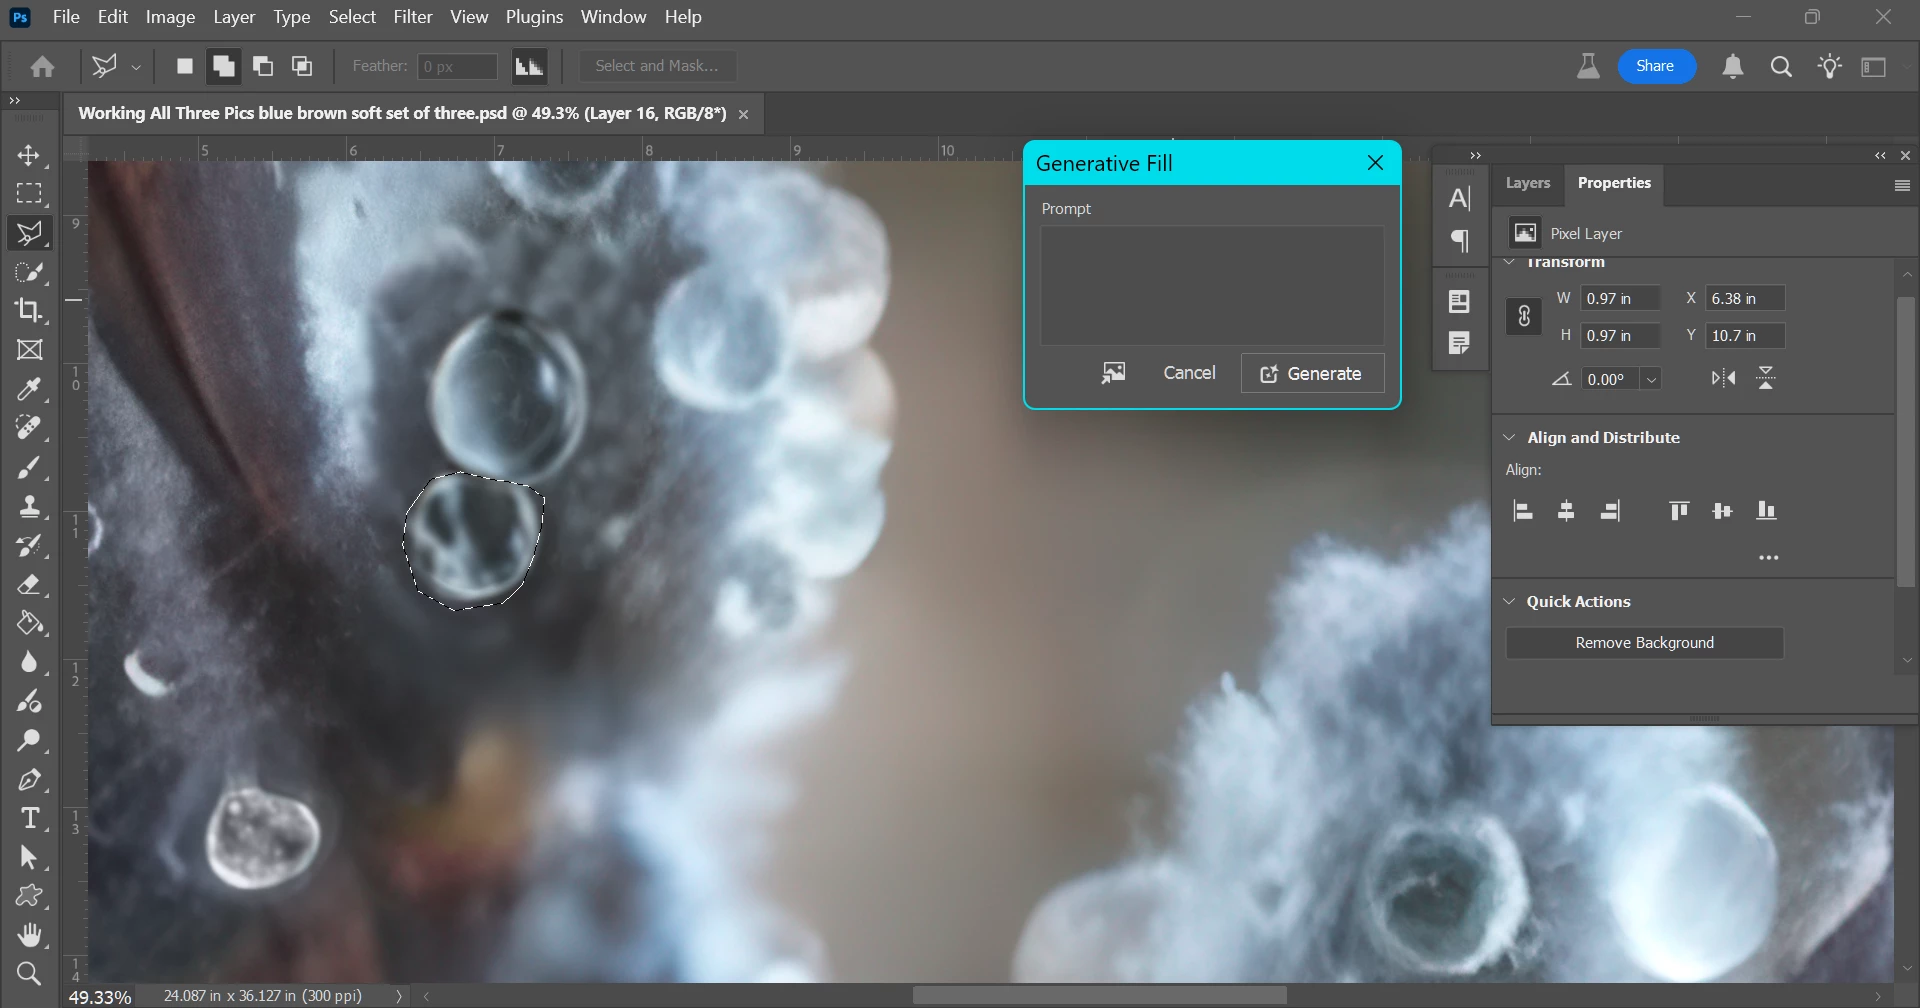
Task: Open the Beta features flask icon
Action: [1588, 66]
